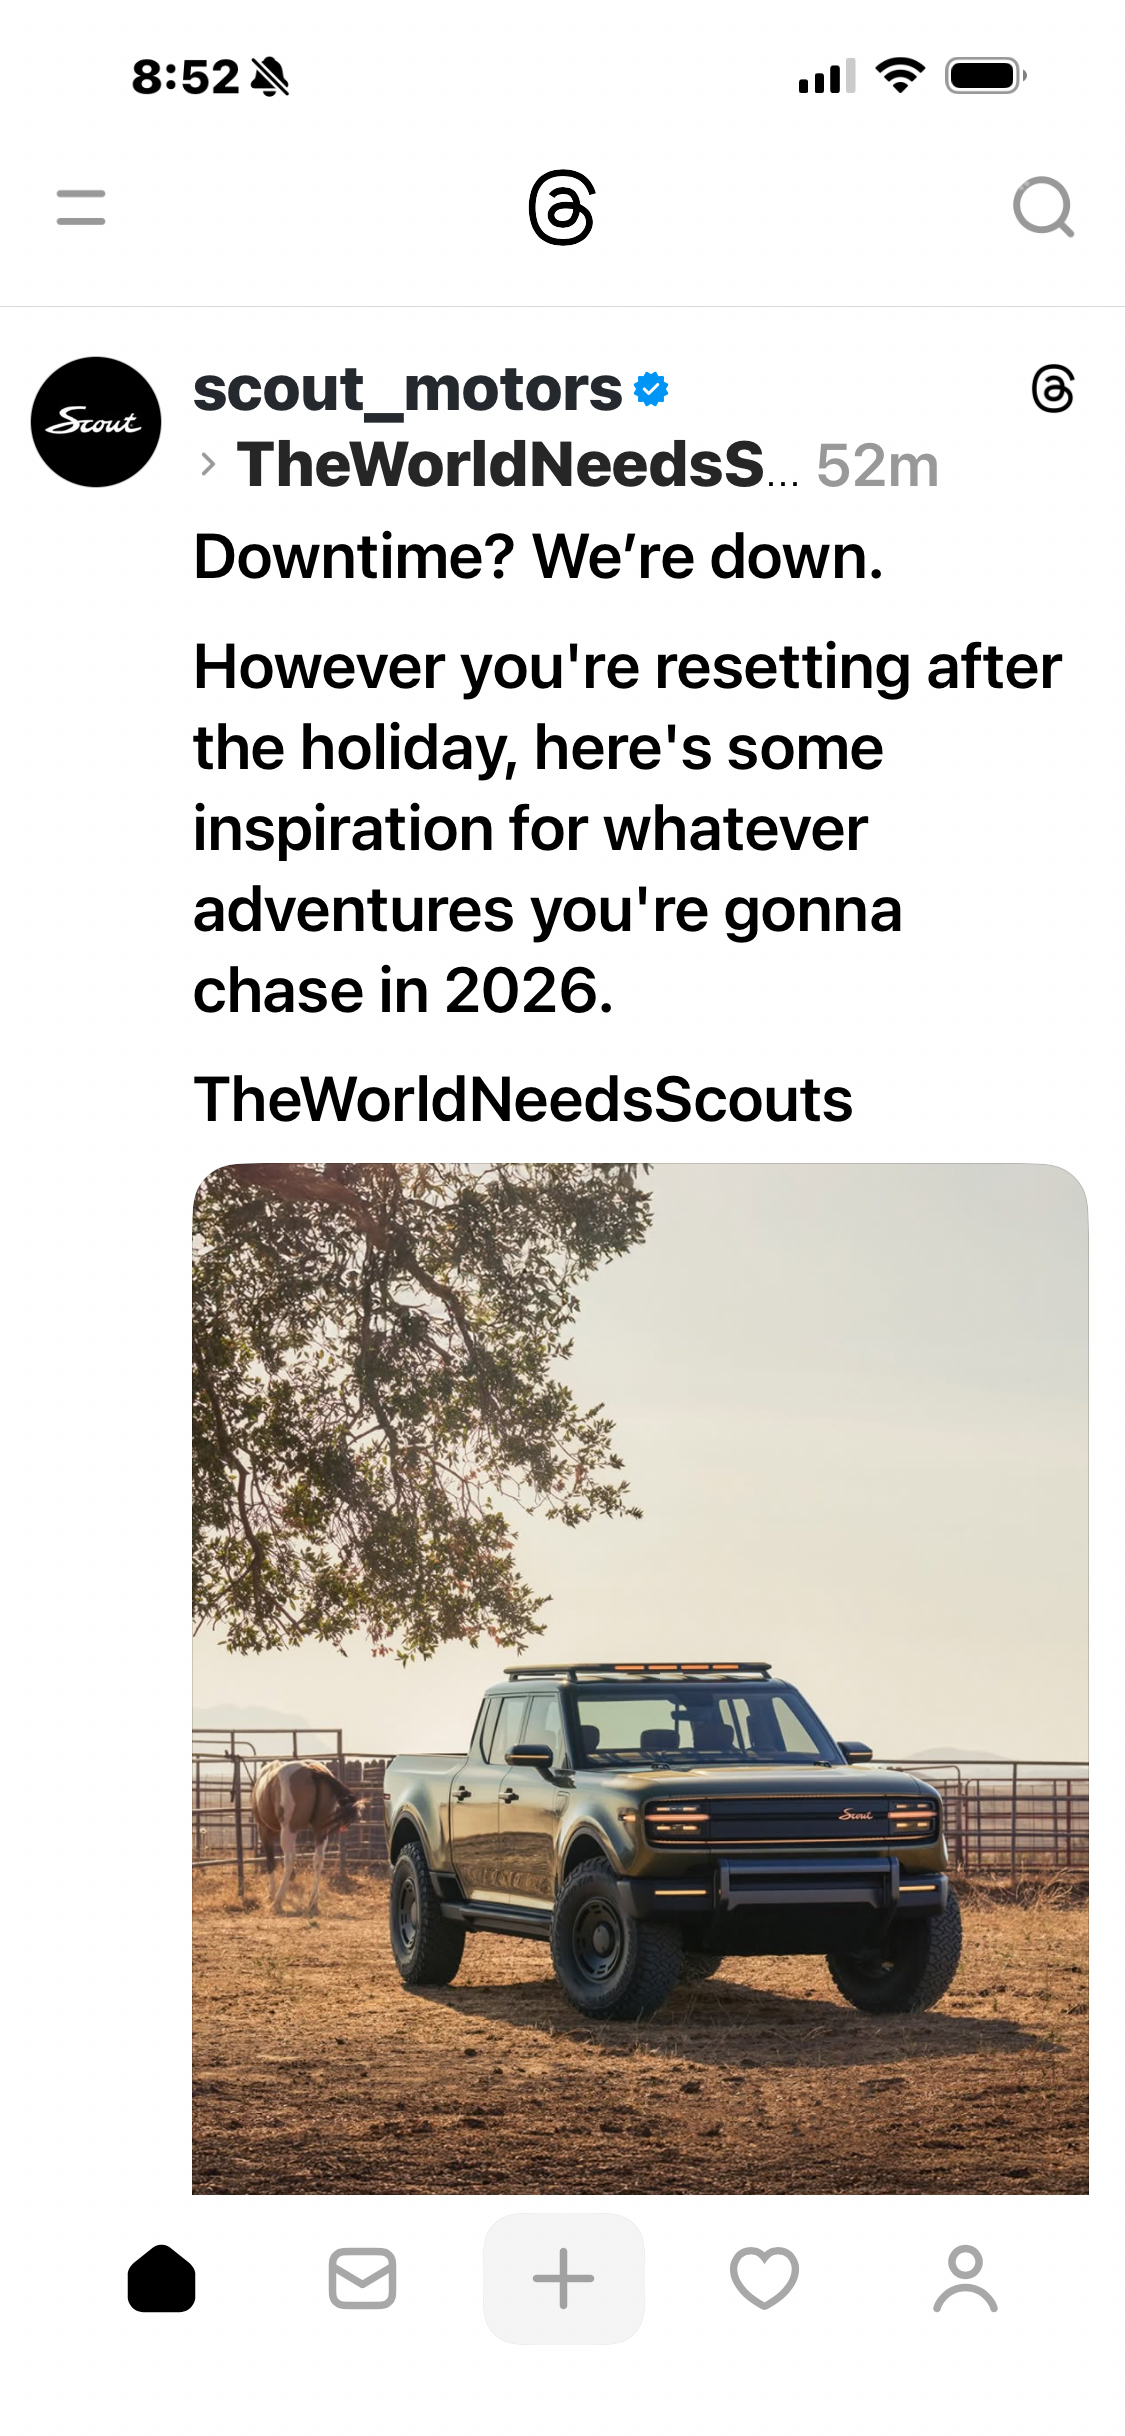
Task: Open the messages envelope tab
Action: point(362,2279)
